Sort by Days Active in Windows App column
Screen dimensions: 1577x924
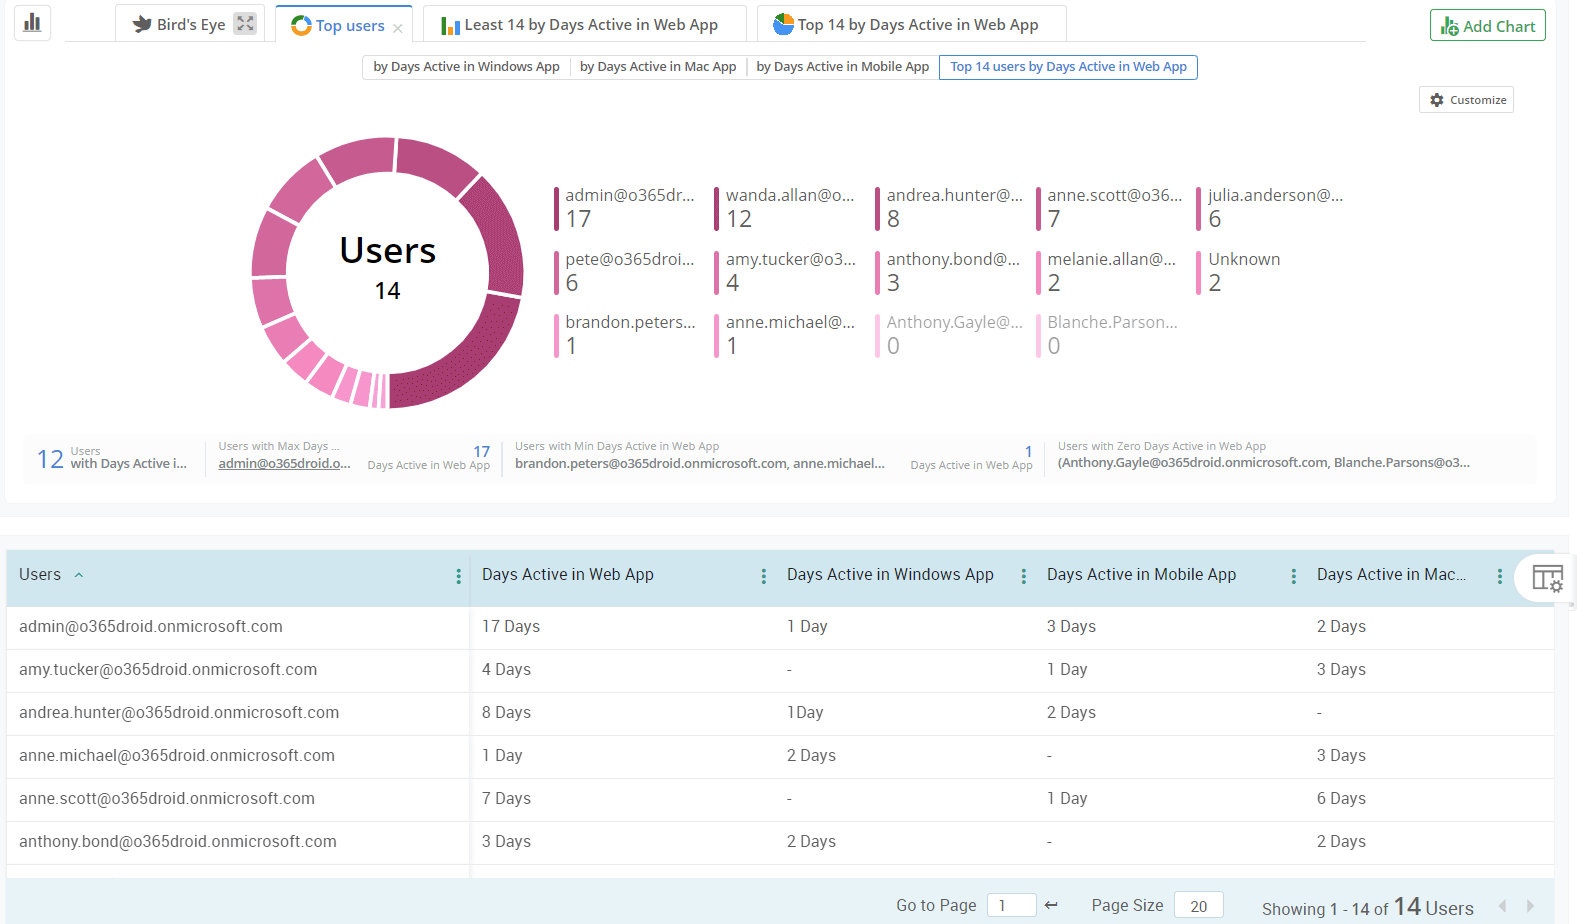pos(890,575)
